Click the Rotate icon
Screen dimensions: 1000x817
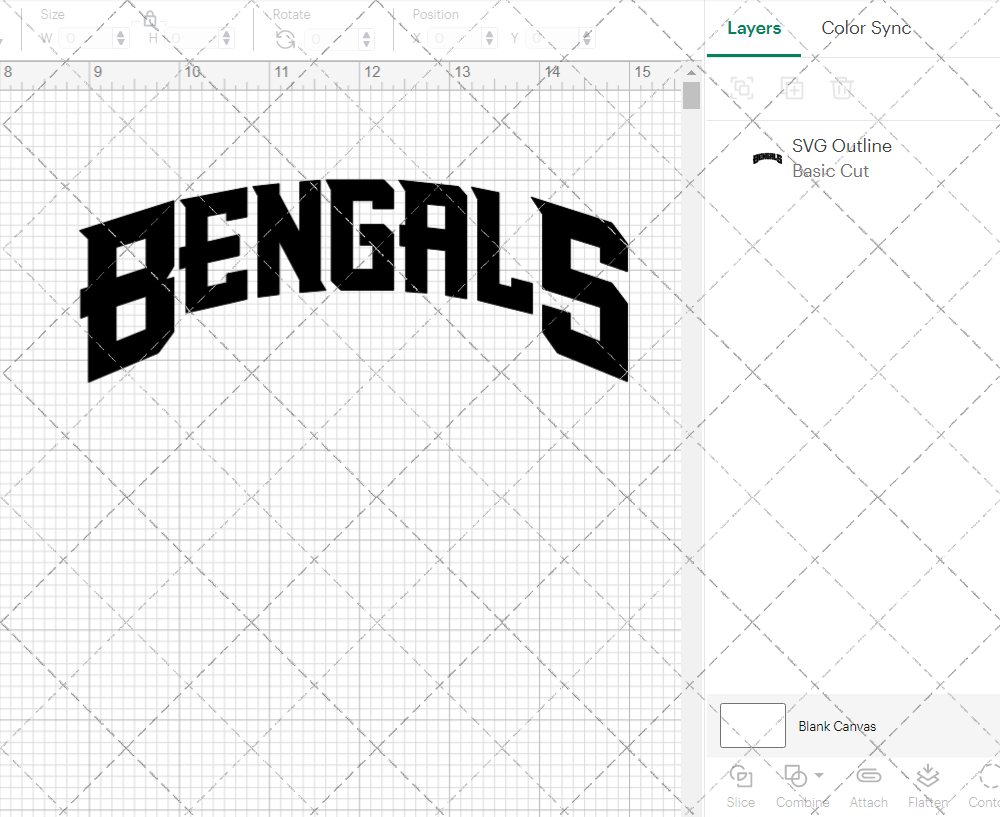tap(285, 40)
